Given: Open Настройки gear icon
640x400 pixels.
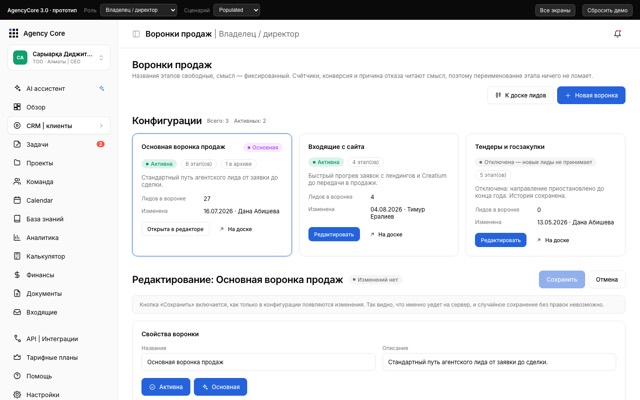Looking at the screenshot, I should pyautogui.click(x=17, y=395).
